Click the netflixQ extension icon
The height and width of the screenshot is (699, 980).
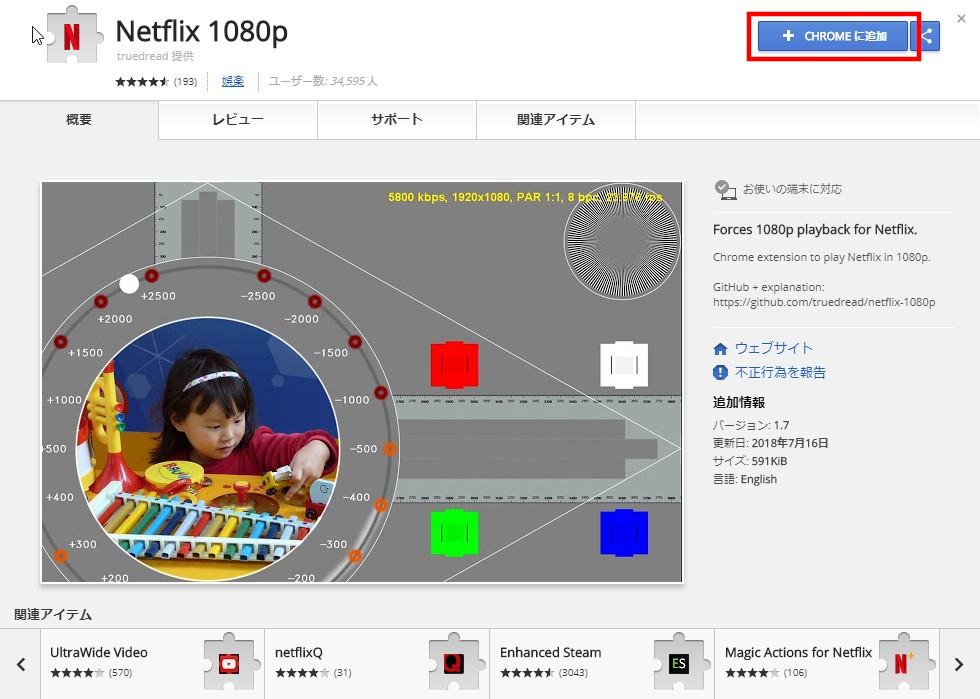tap(454, 662)
